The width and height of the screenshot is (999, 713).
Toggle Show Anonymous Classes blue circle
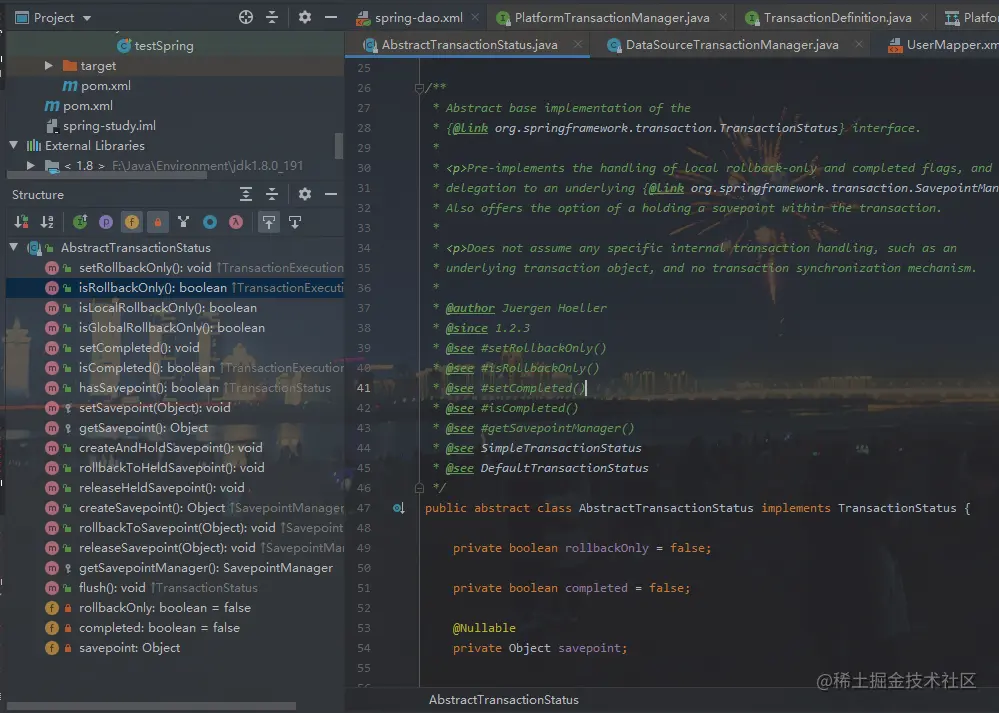click(x=210, y=222)
